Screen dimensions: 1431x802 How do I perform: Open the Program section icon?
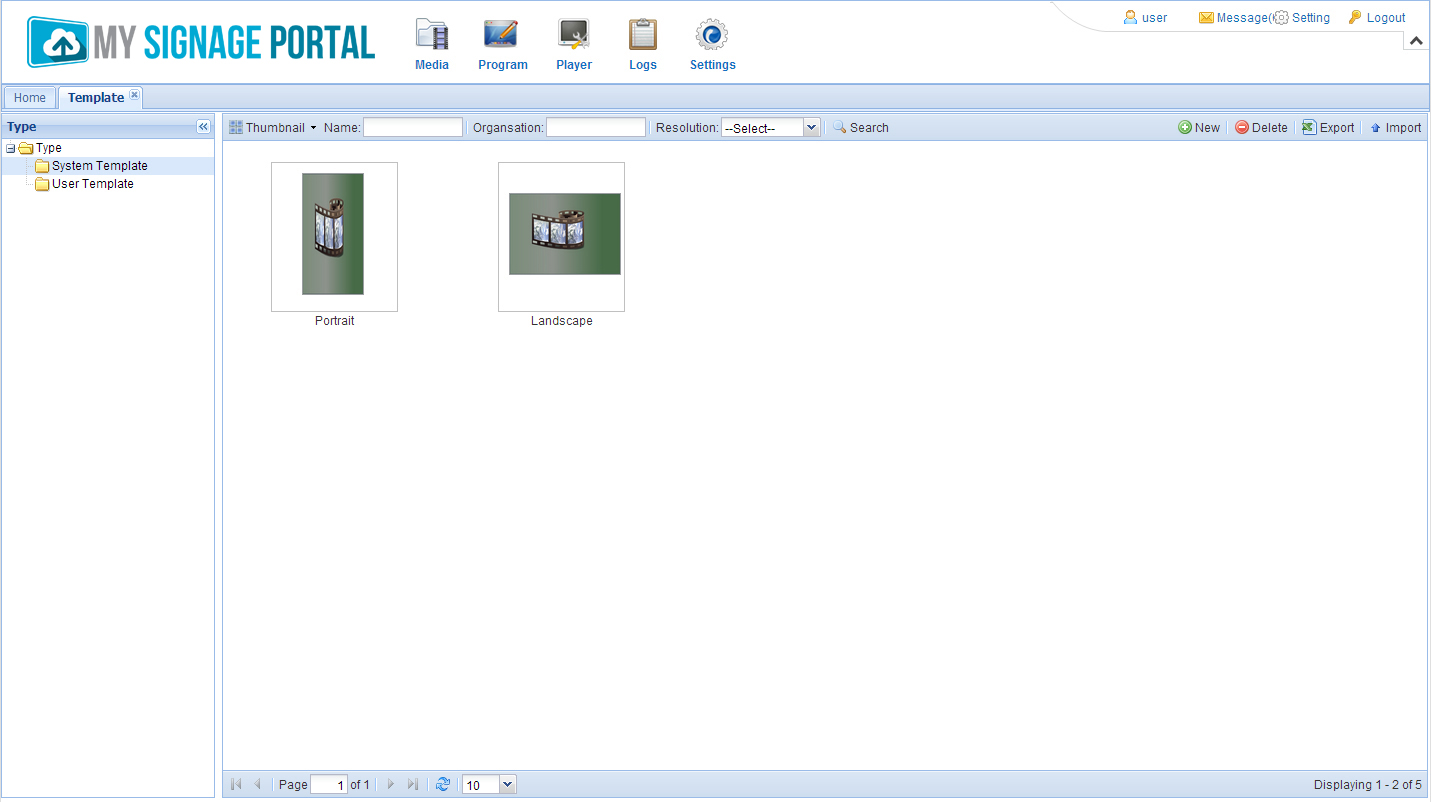pyautogui.click(x=502, y=36)
